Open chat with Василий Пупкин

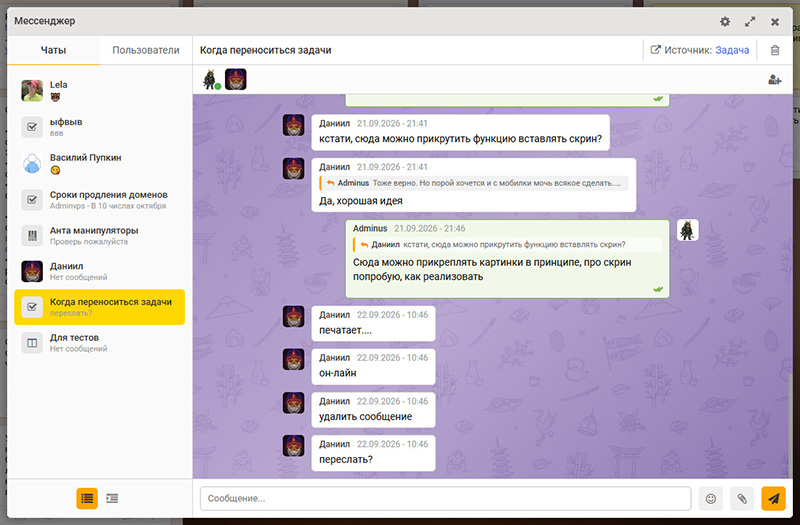click(x=99, y=163)
